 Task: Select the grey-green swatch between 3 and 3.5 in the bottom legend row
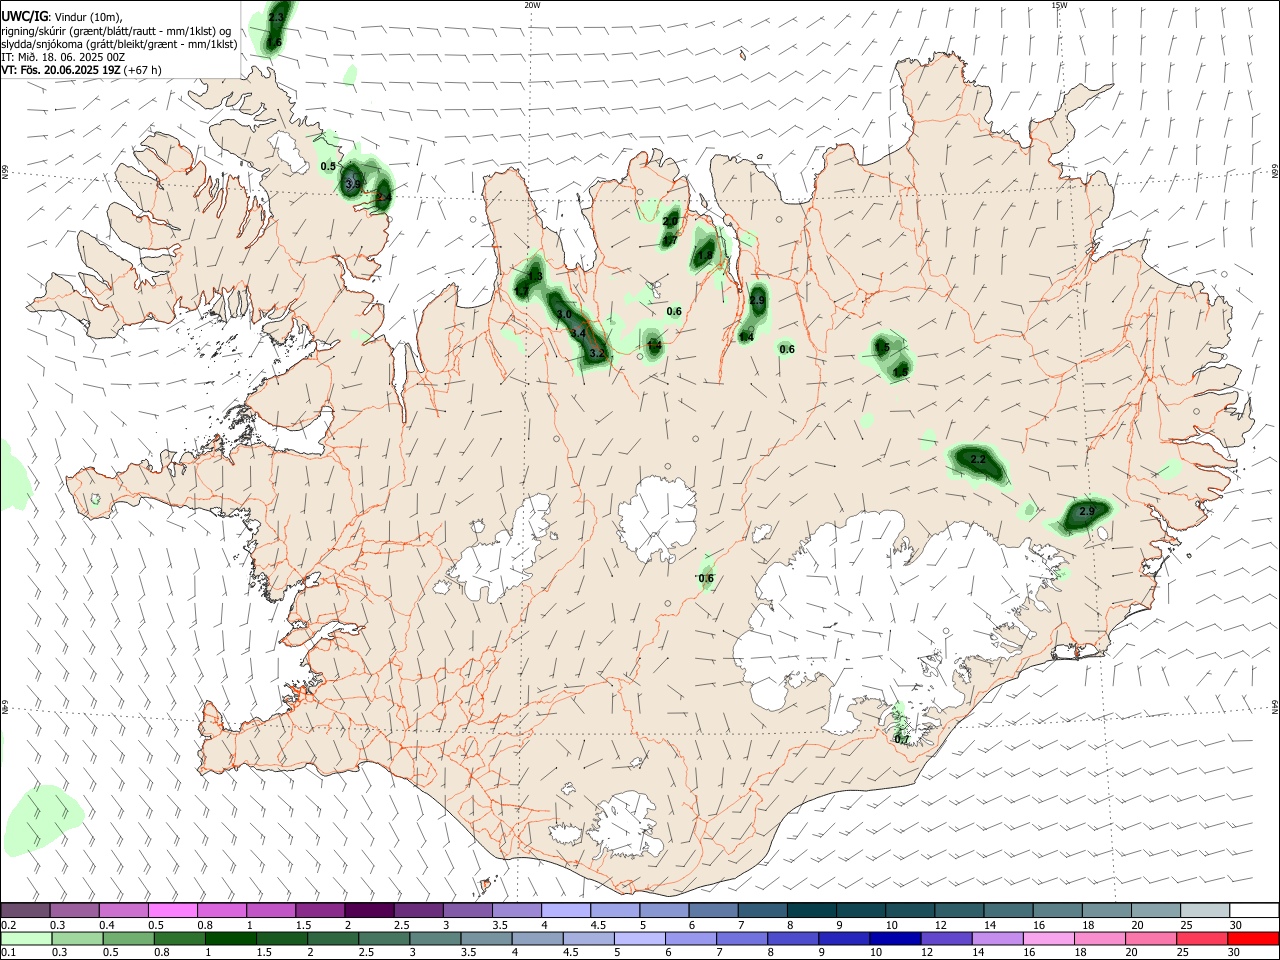(x=436, y=938)
